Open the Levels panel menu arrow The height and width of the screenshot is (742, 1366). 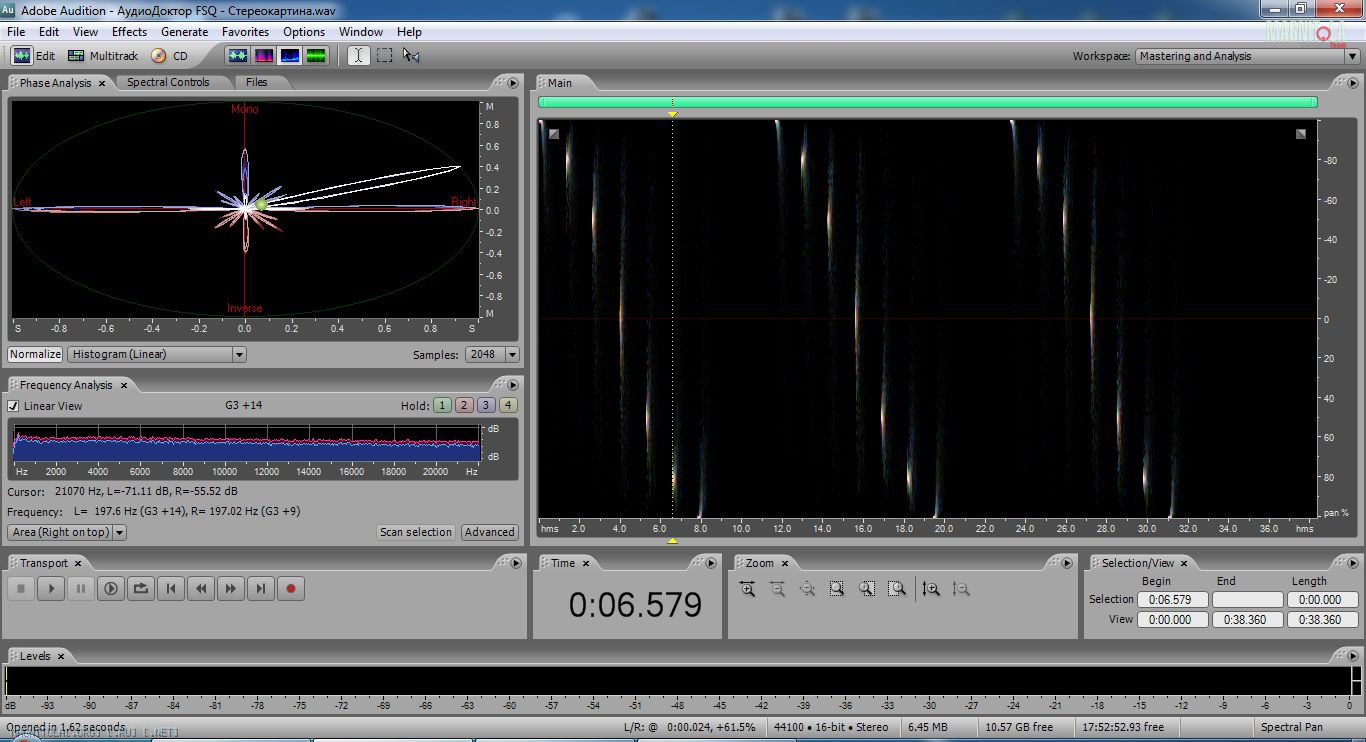click(1352, 656)
